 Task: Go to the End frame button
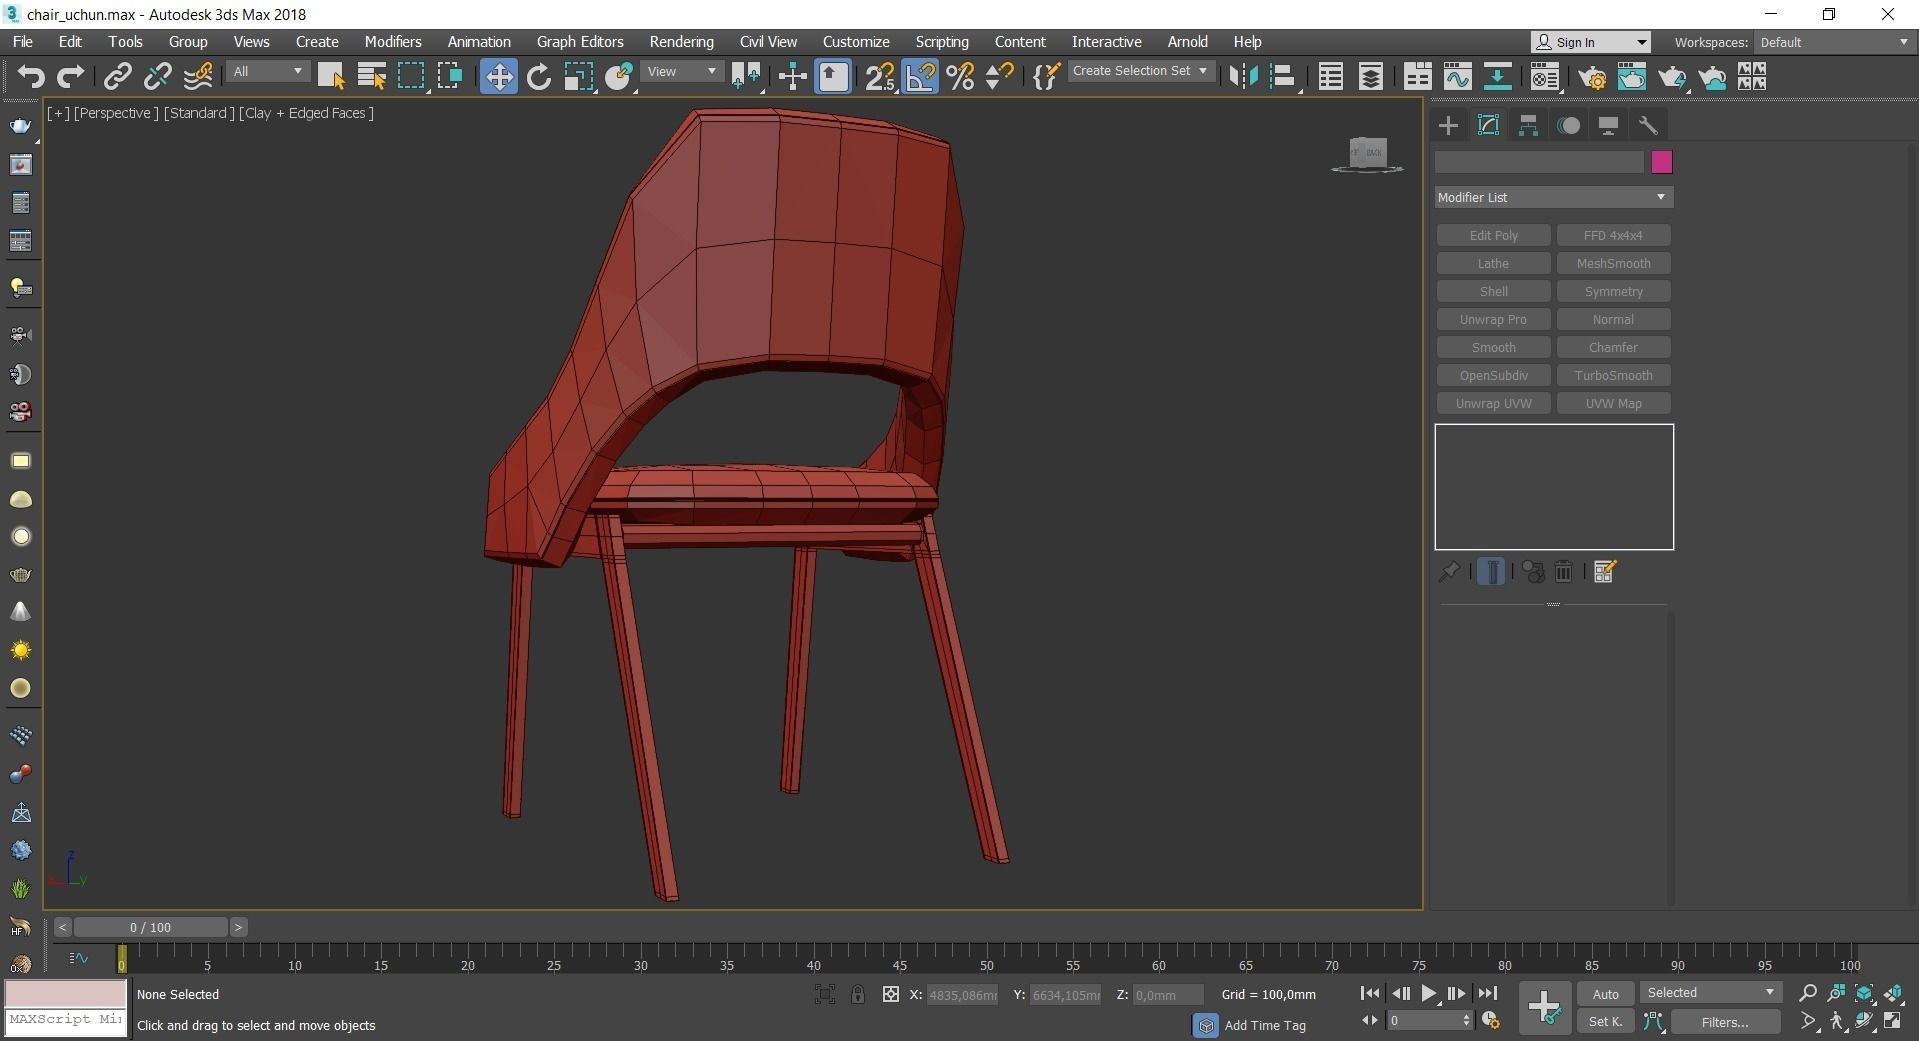pyautogui.click(x=1487, y=993)
